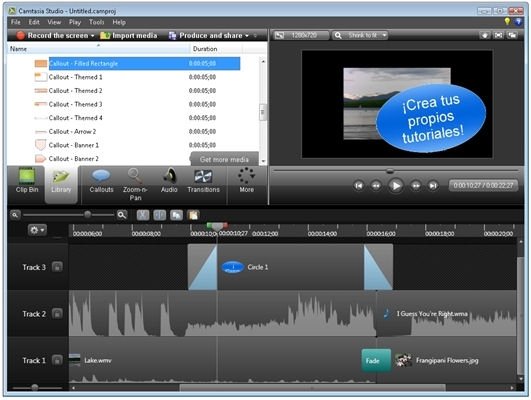
Task: Click the library list vertical scrollbar
Action: (263, 111)
